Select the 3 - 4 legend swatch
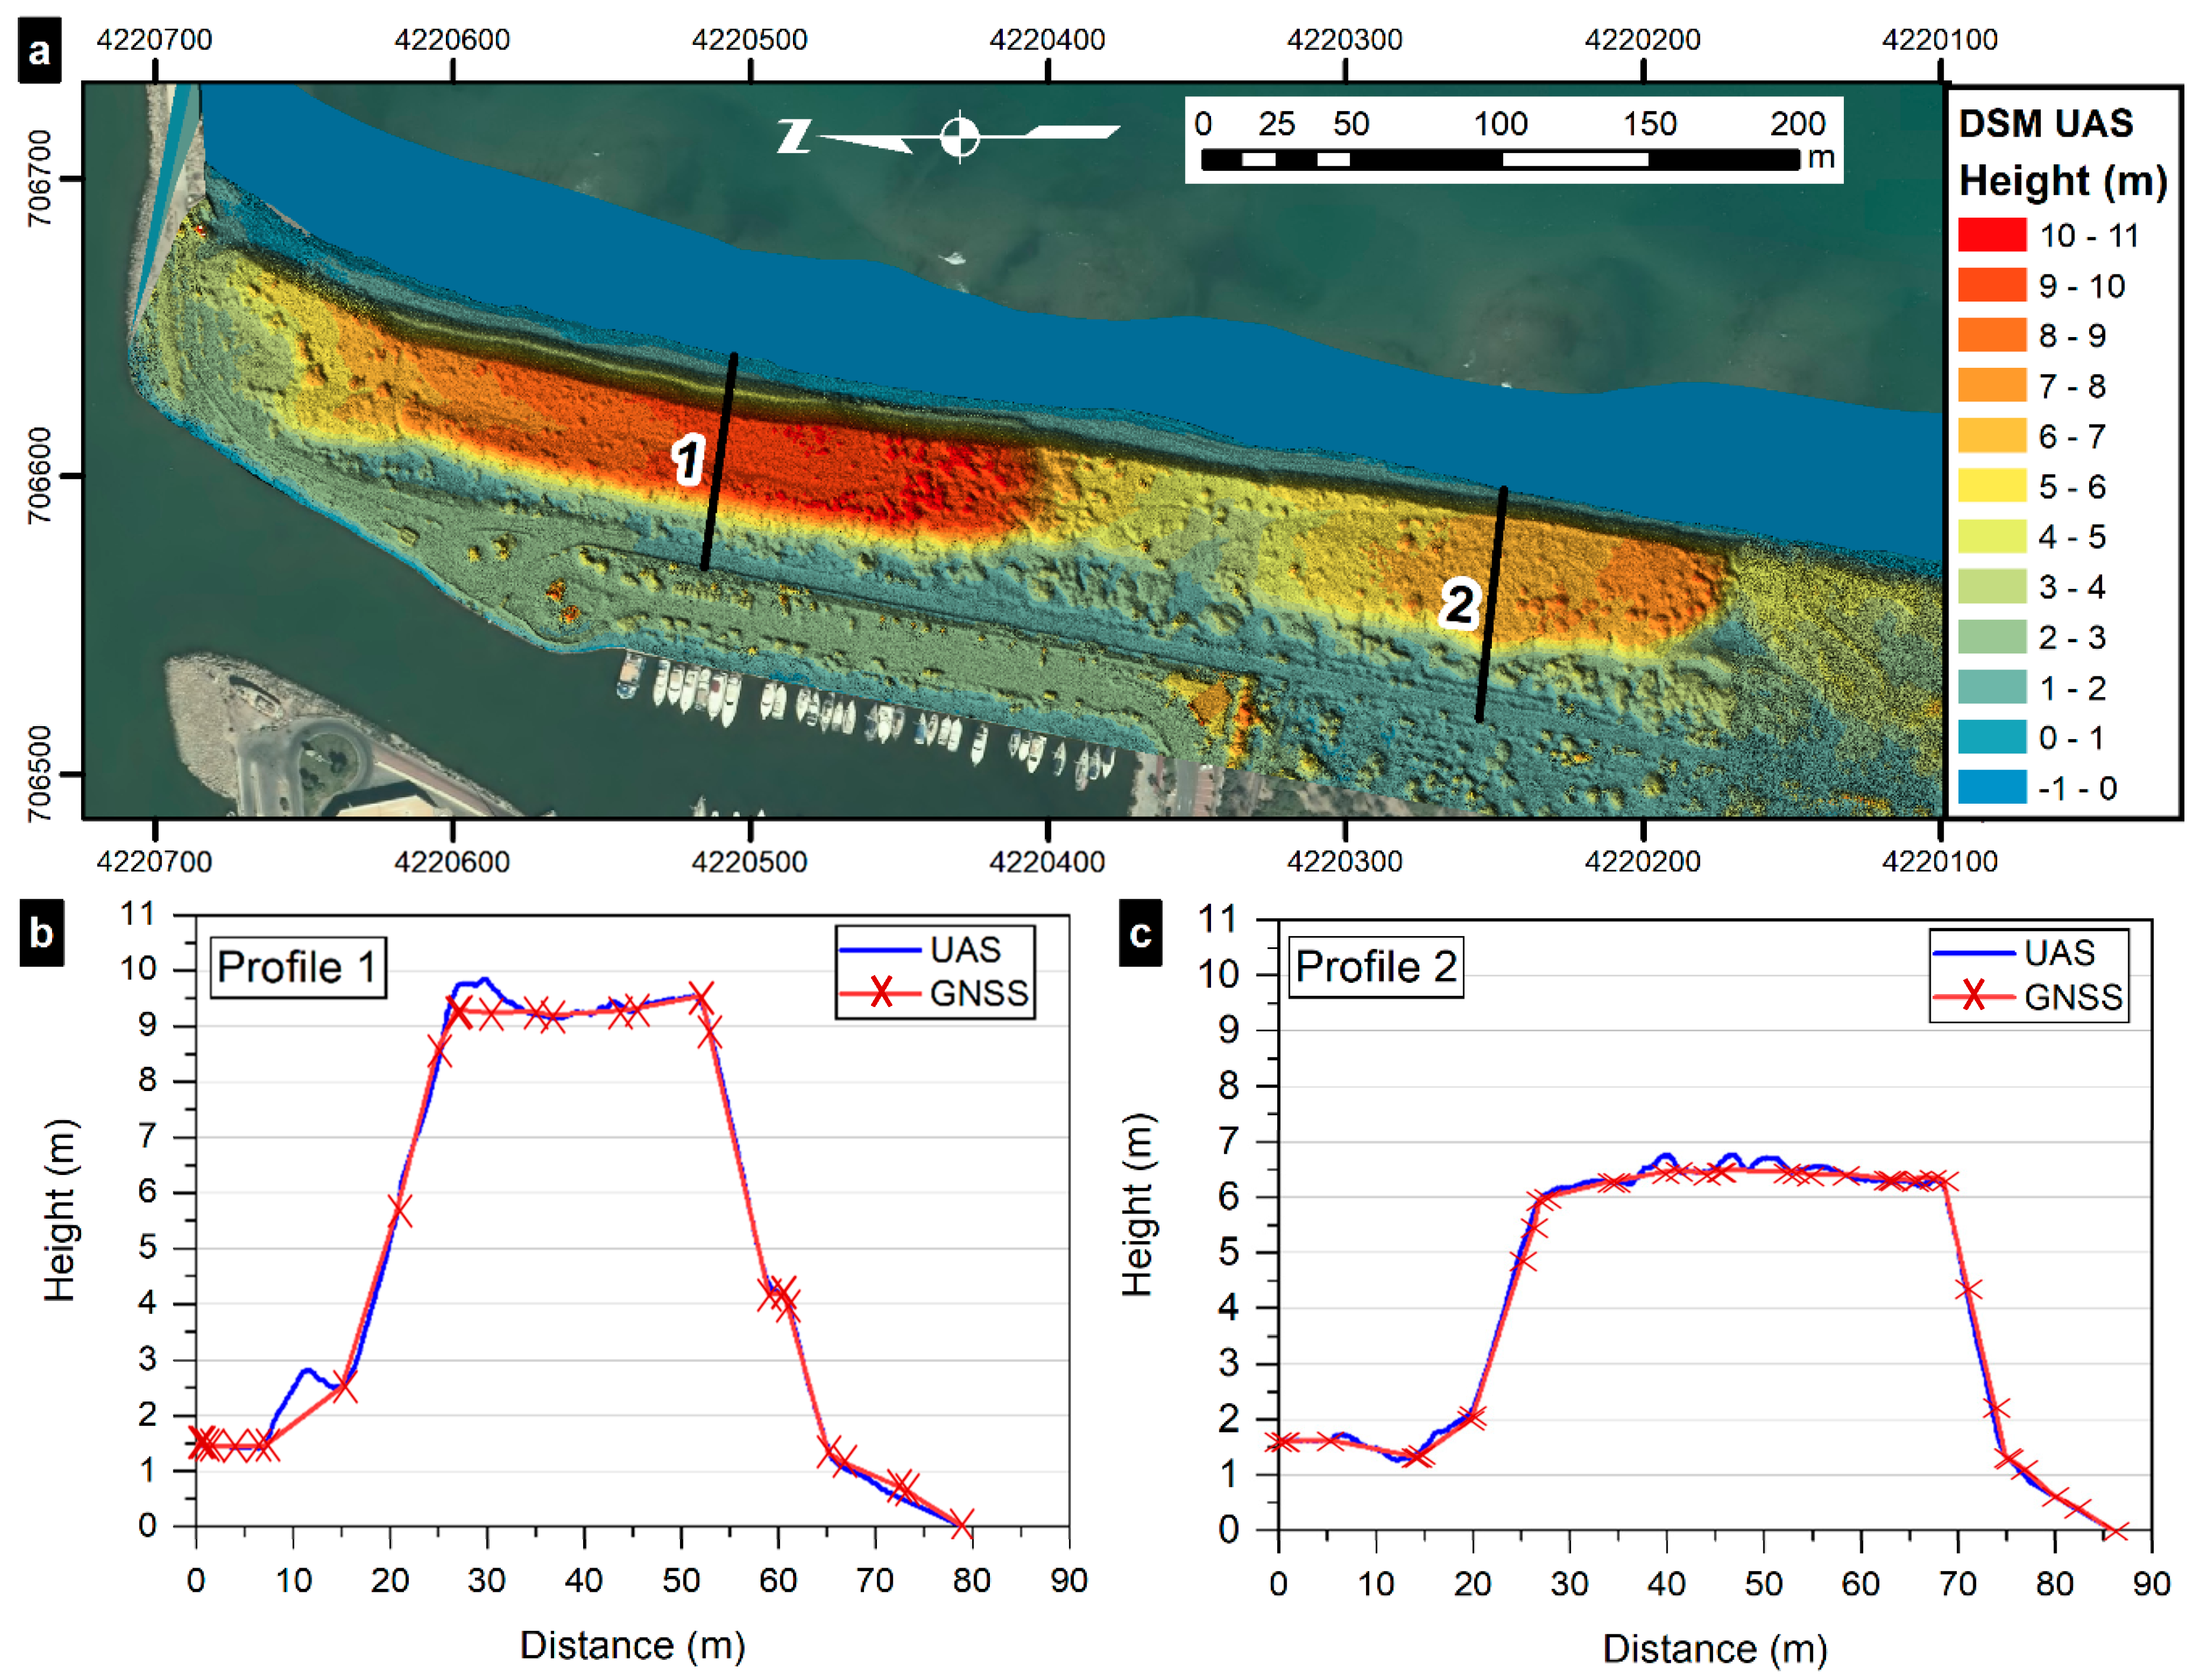 (1992, 586)
